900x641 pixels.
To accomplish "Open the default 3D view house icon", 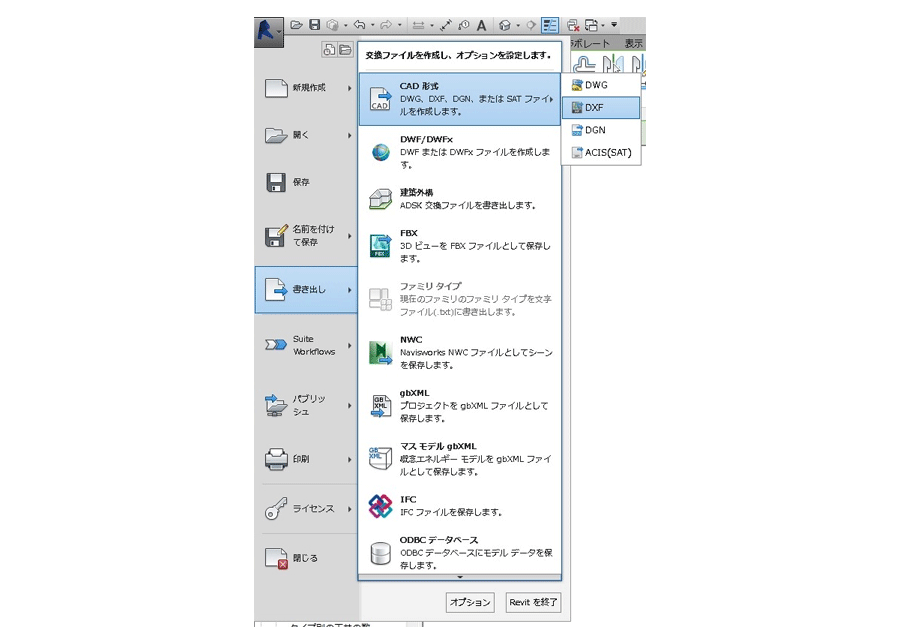I will pos(505,25).
